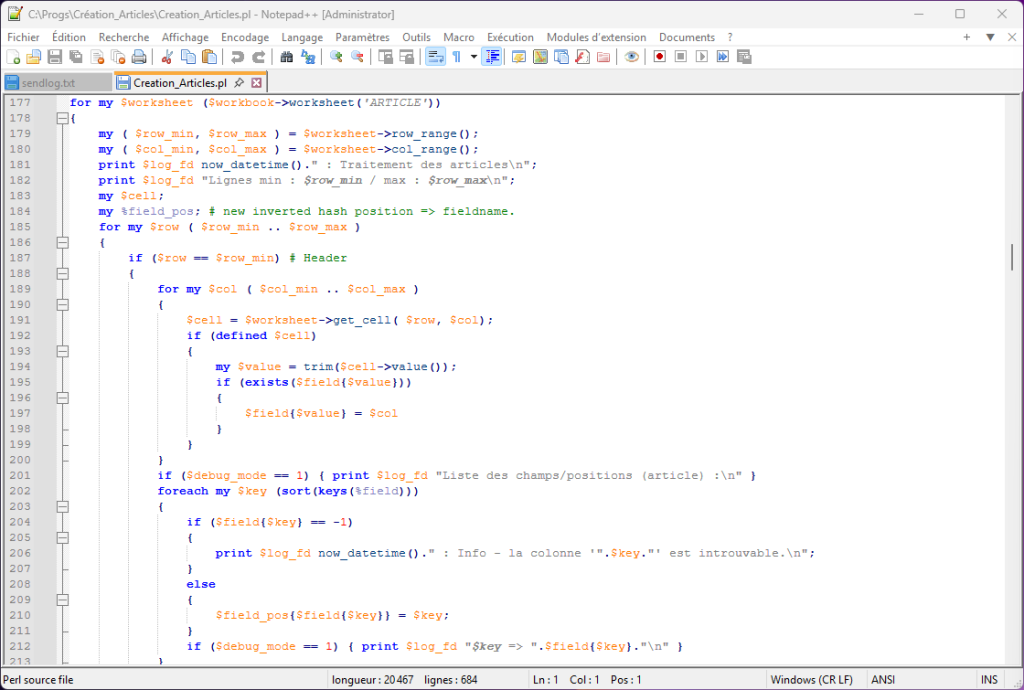Screen dimensions: 1024x690
Task: Show the Document Map panel icon
Action: click(x=540, y=57)
